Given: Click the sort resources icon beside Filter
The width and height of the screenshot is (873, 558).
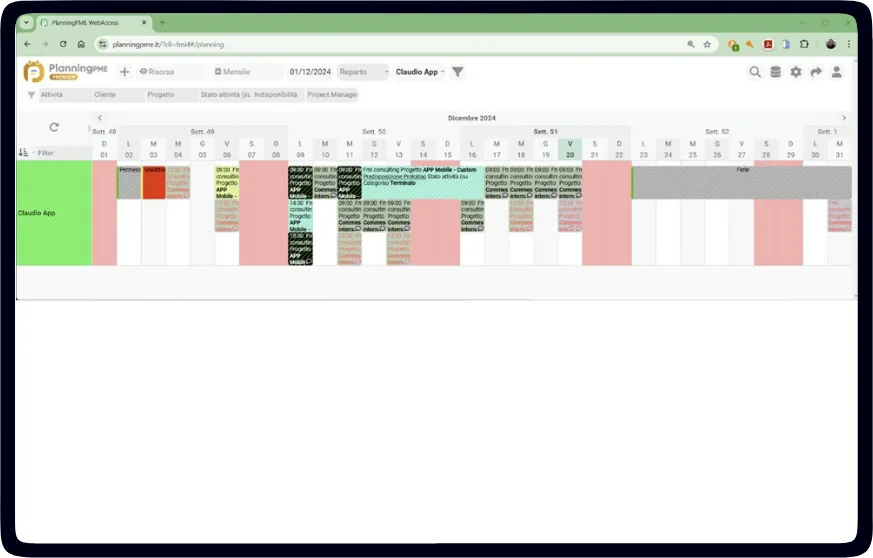Looking at the screenshot, I should (x=23, y=152).
